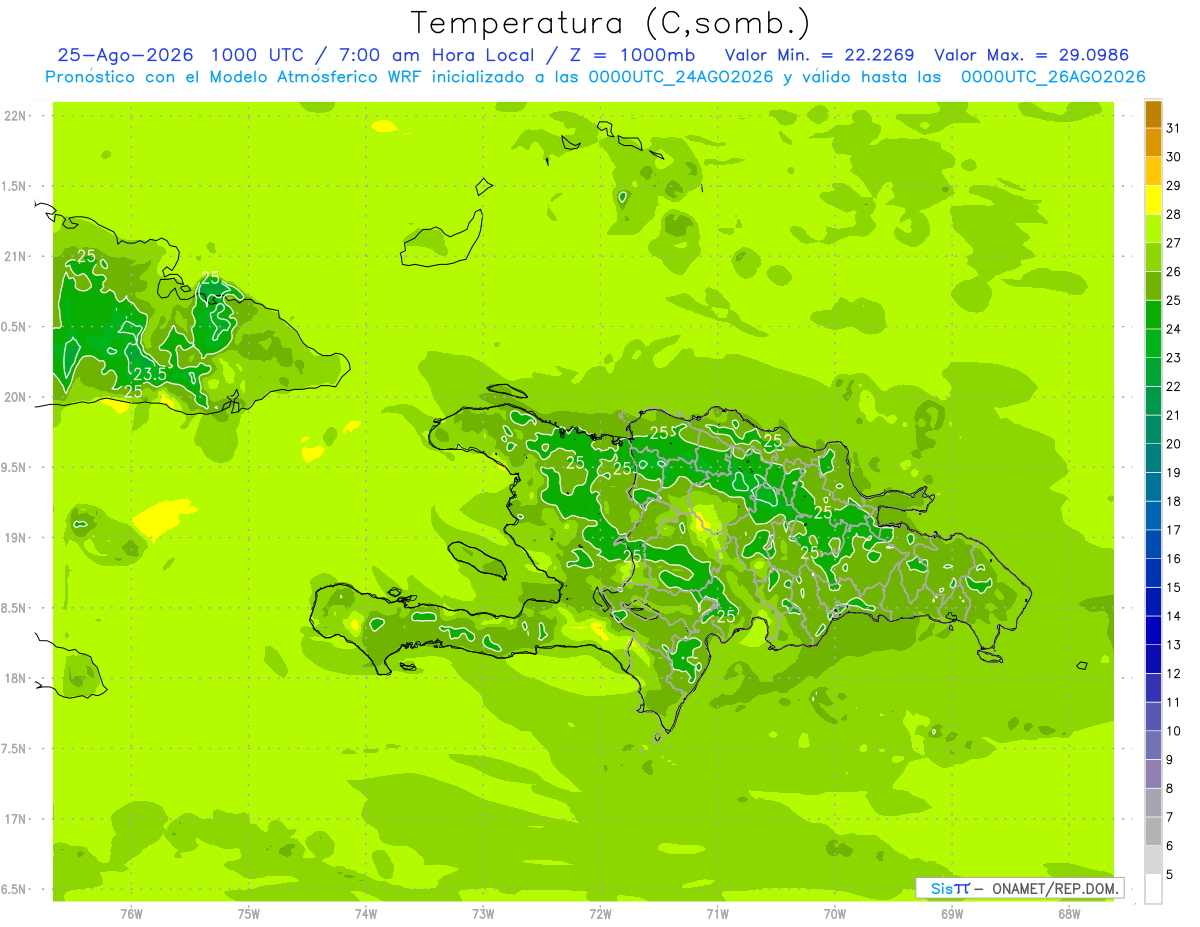1200x927 pixels.
Task: Select the "9.5N" latitude label
Action: [14, 467]
